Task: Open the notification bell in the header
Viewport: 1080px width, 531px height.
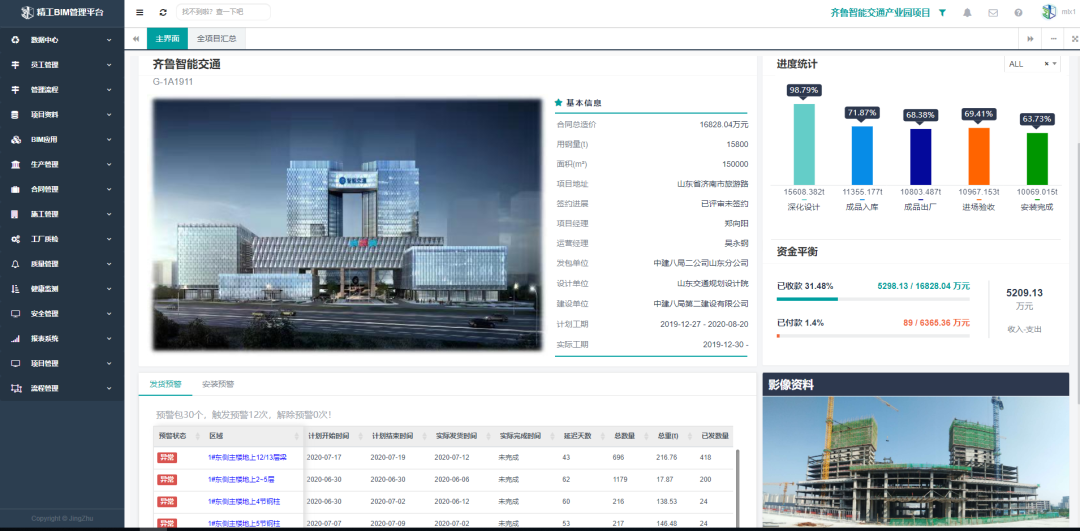Action: 968,12
